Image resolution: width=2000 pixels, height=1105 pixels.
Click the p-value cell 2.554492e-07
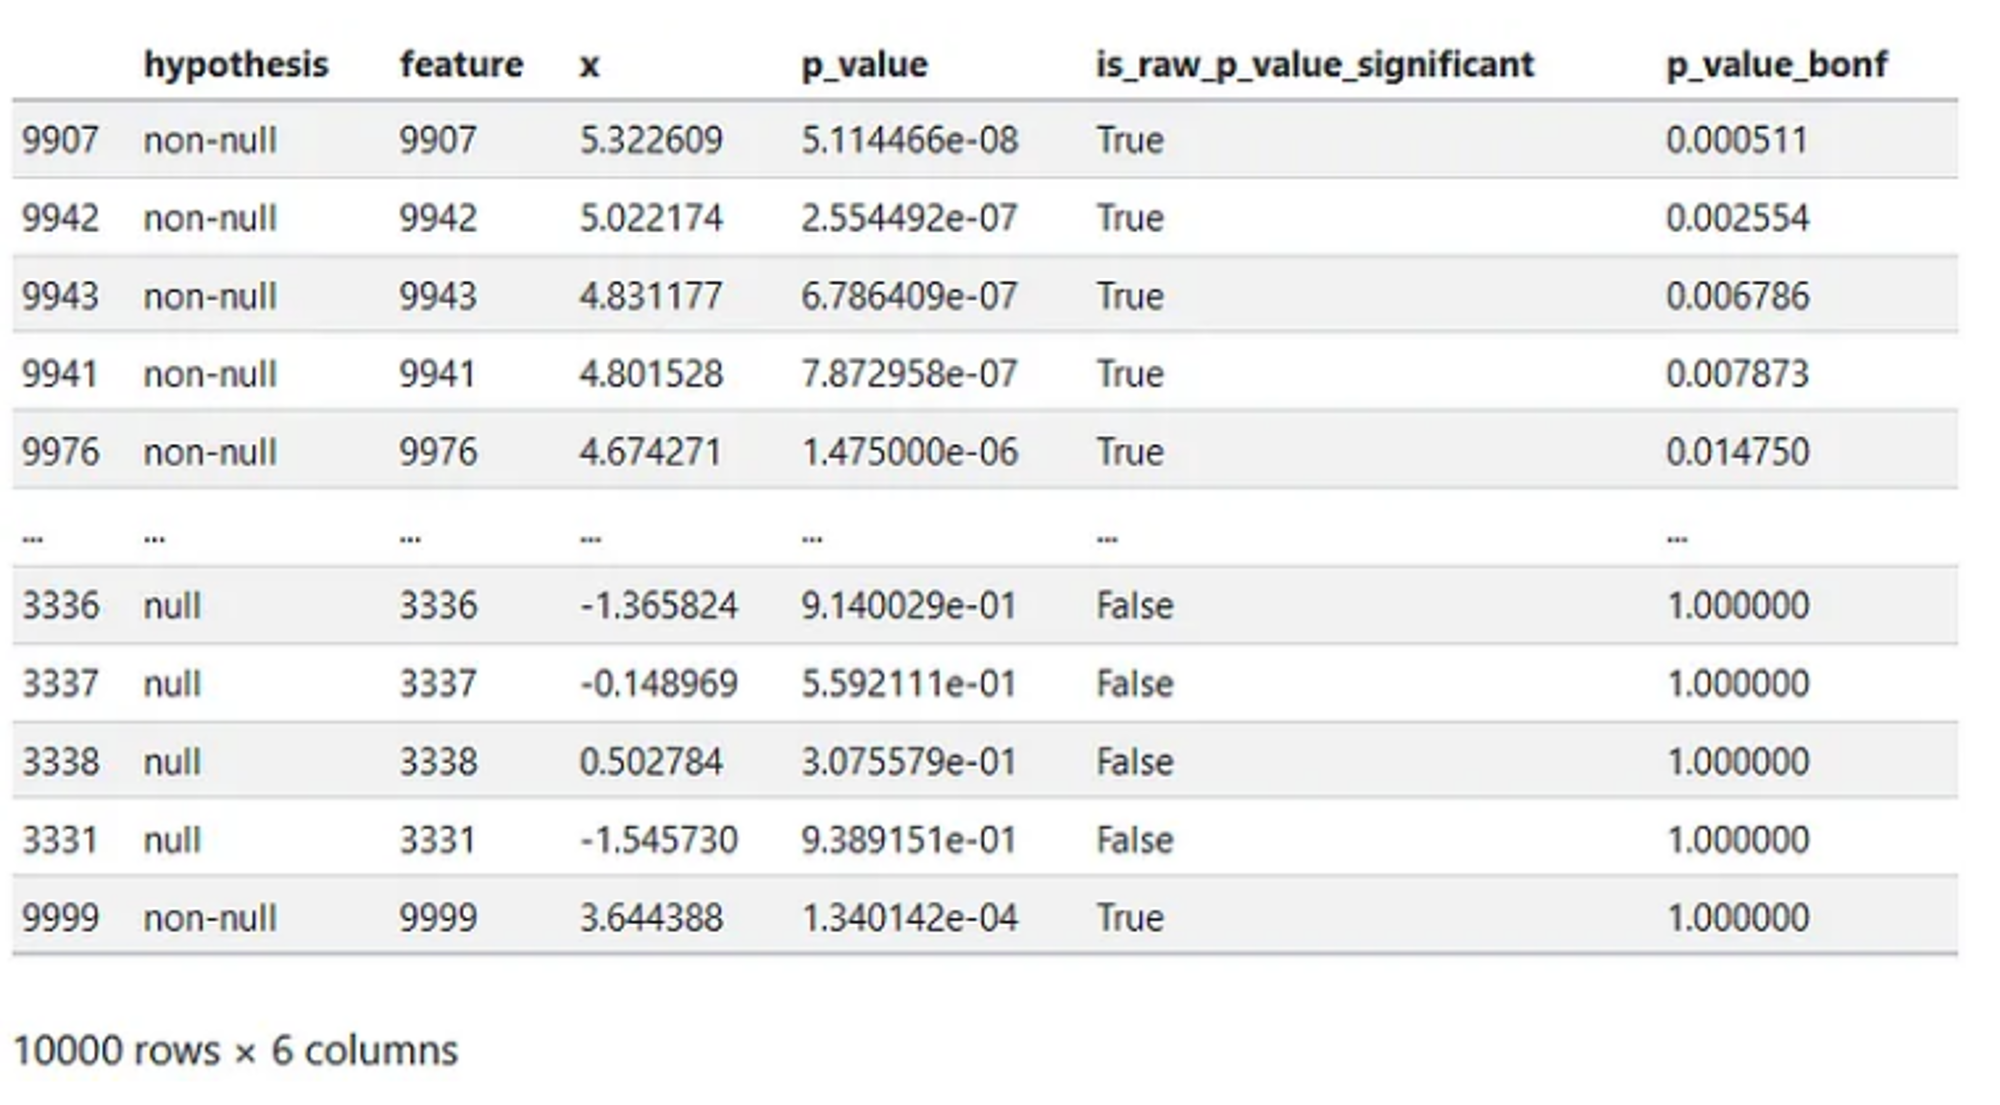(x=908, y=218)
